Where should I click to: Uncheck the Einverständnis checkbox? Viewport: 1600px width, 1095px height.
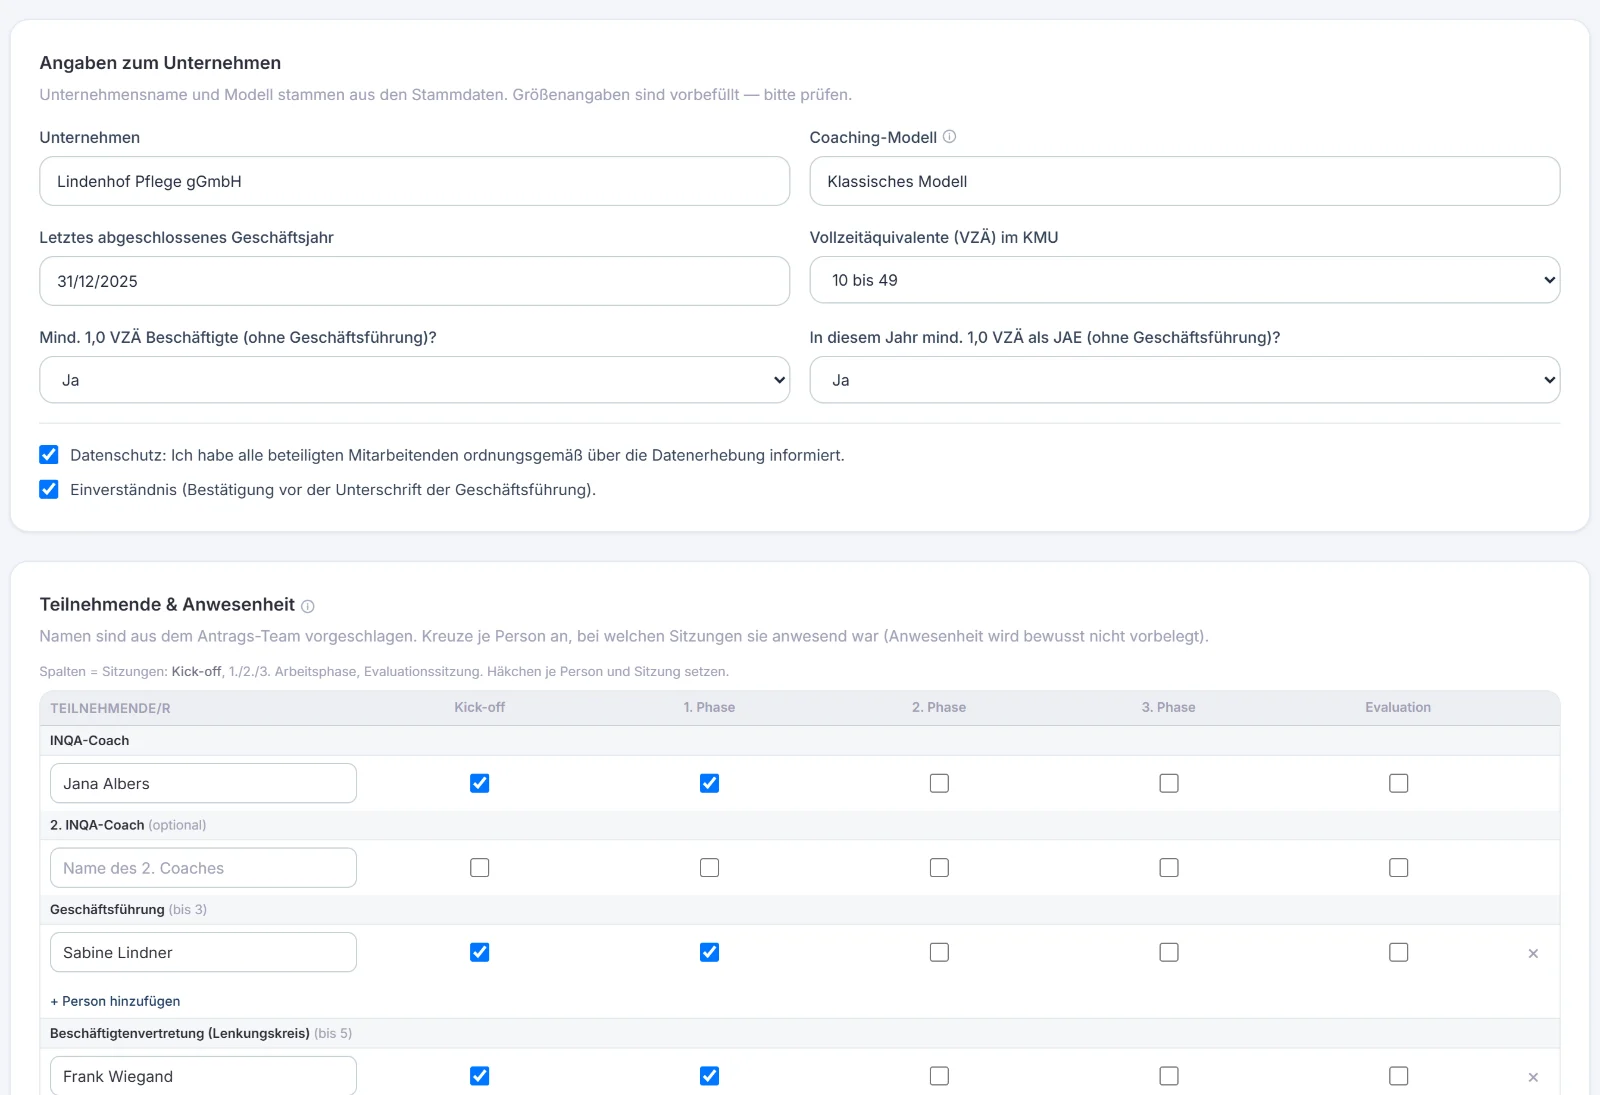(49, 489)
